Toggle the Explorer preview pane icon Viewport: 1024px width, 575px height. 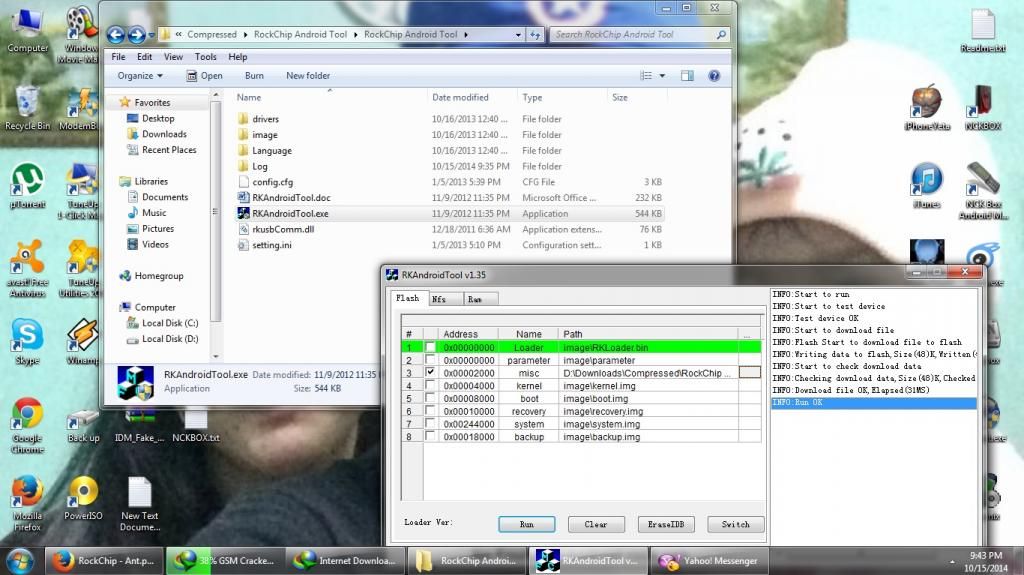coord(688,76)
